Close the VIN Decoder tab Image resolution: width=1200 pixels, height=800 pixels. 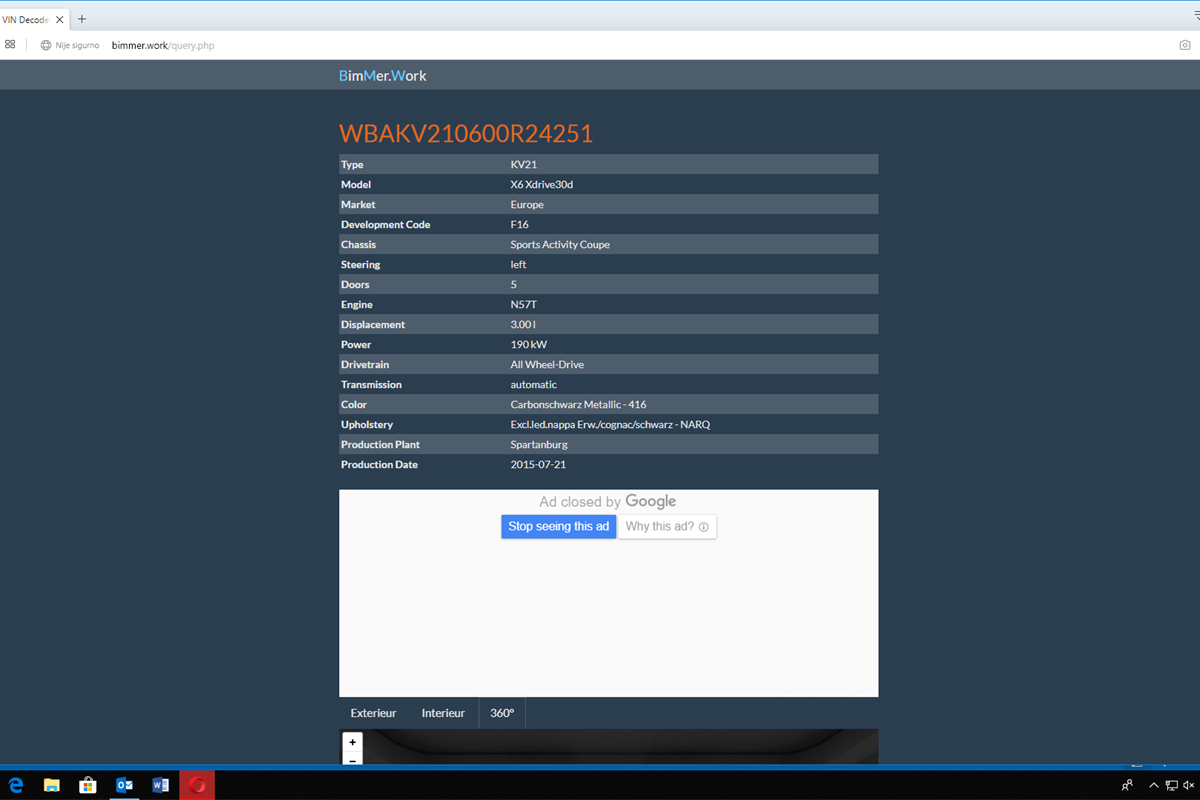(60, 19)
